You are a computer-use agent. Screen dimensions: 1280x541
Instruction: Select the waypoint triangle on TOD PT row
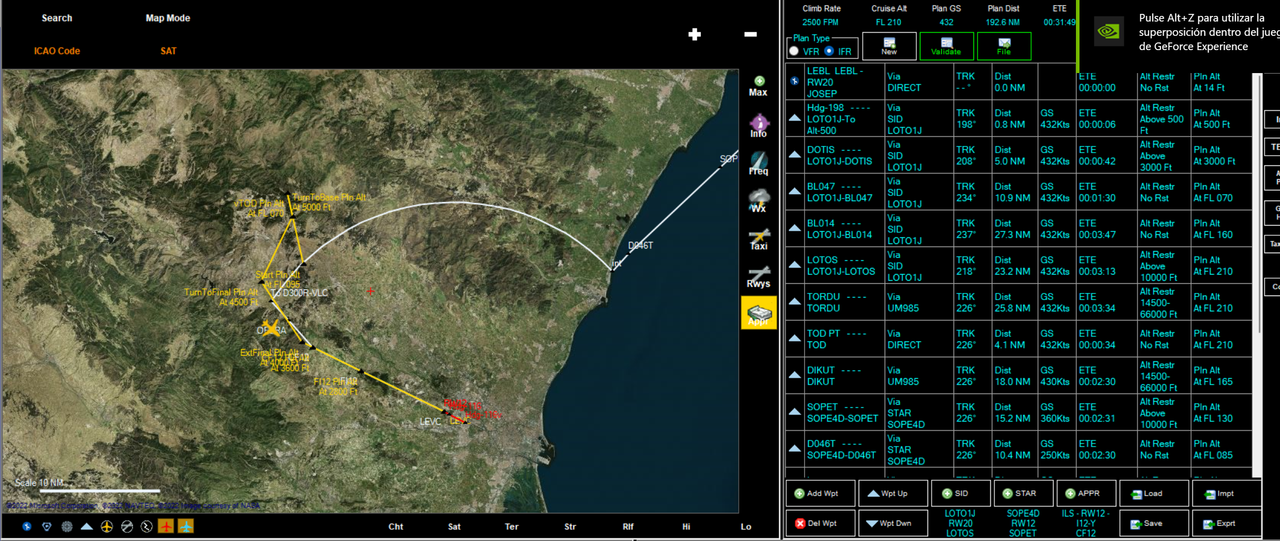click(795, 338)
